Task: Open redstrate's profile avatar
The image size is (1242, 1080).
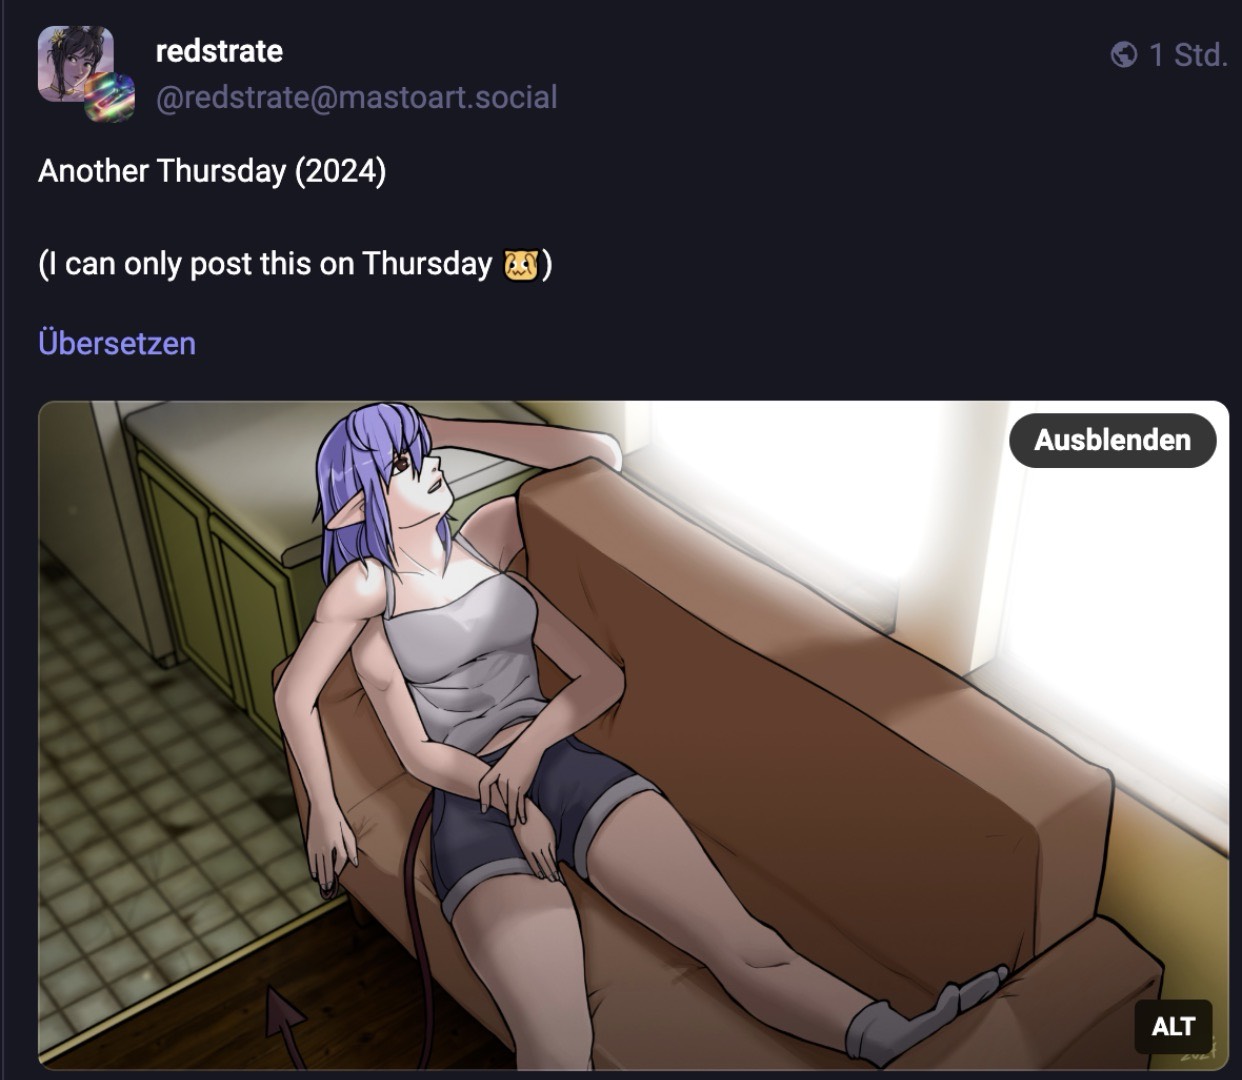Action: tap(75, 63)
